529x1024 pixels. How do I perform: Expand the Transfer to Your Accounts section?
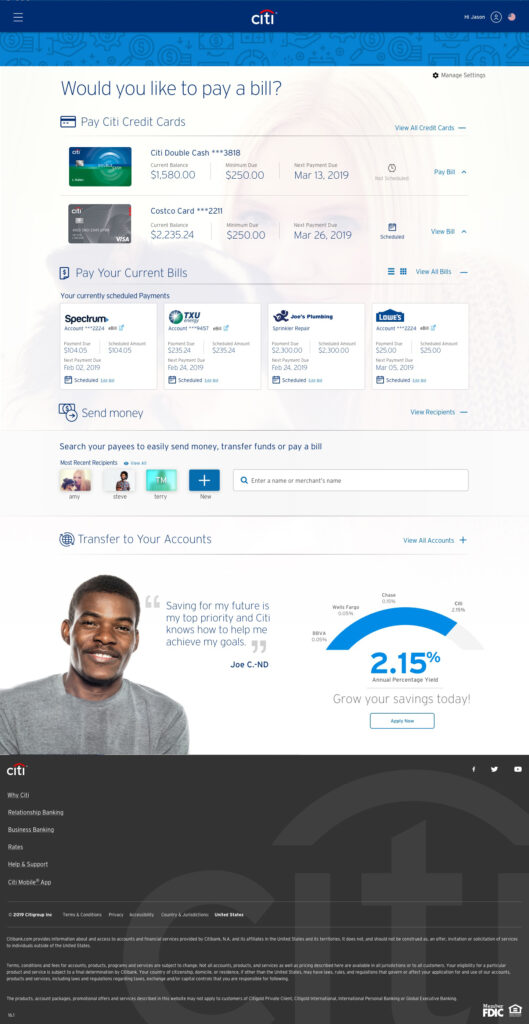pos(463,540)
